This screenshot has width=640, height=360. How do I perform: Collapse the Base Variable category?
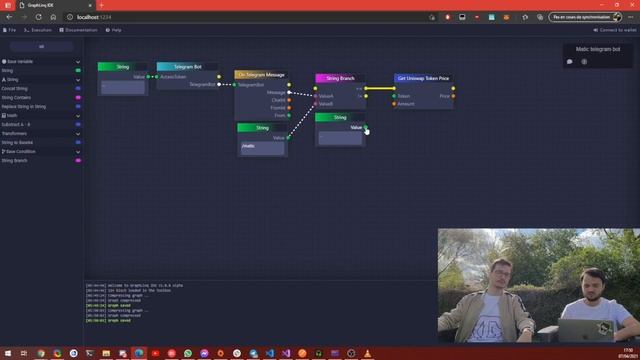[x=78, y=62]
